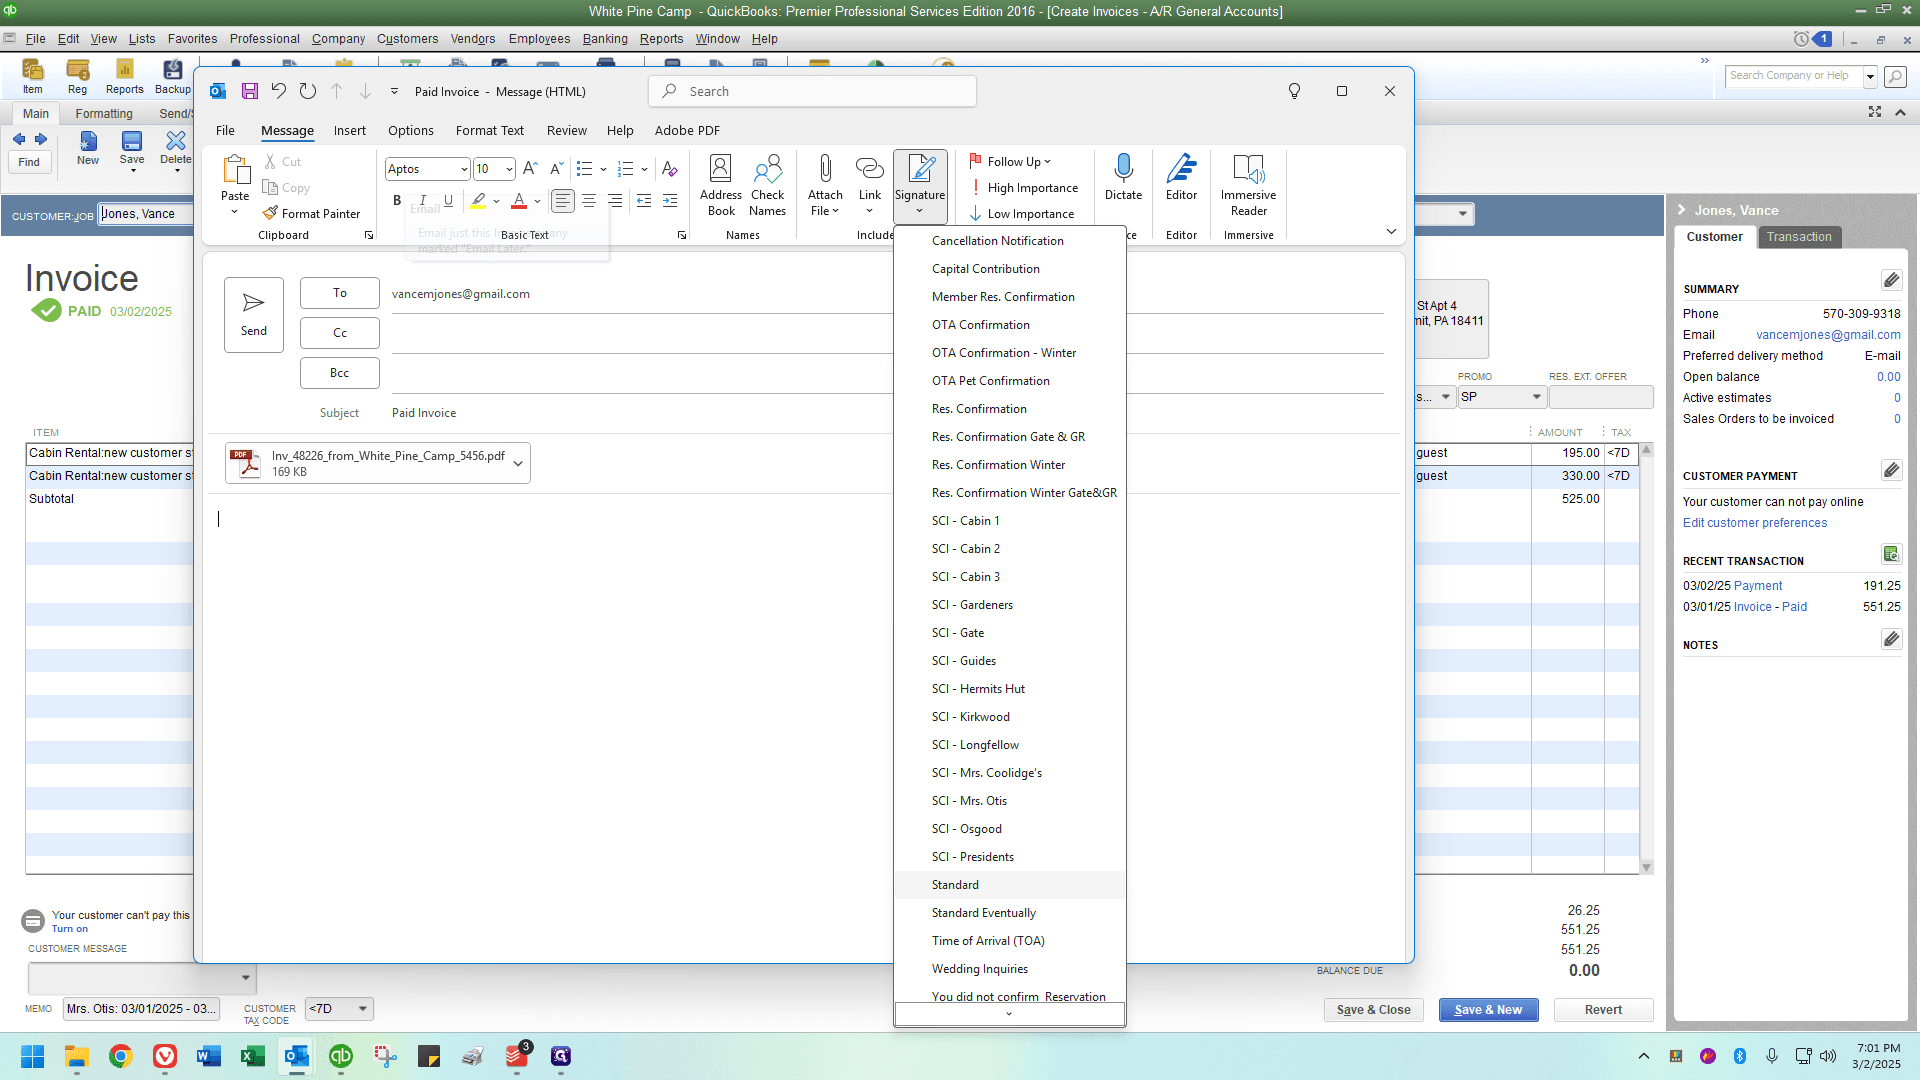
Task: Launch Immersive Reader
Action: coord(1248,186)
